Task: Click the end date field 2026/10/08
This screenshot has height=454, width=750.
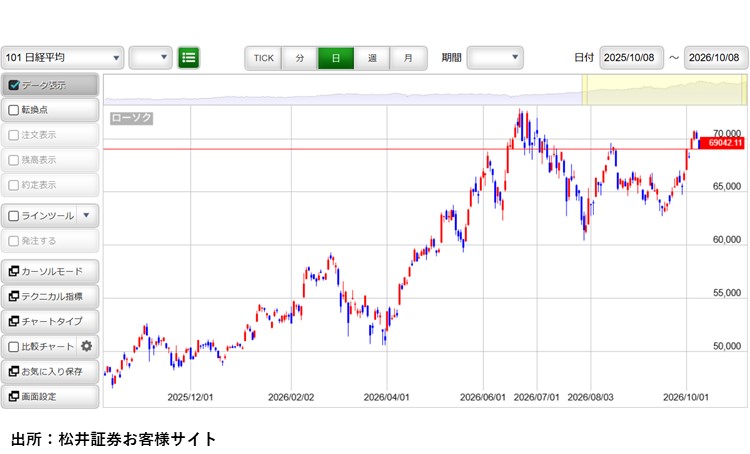Action: point(716,58)
